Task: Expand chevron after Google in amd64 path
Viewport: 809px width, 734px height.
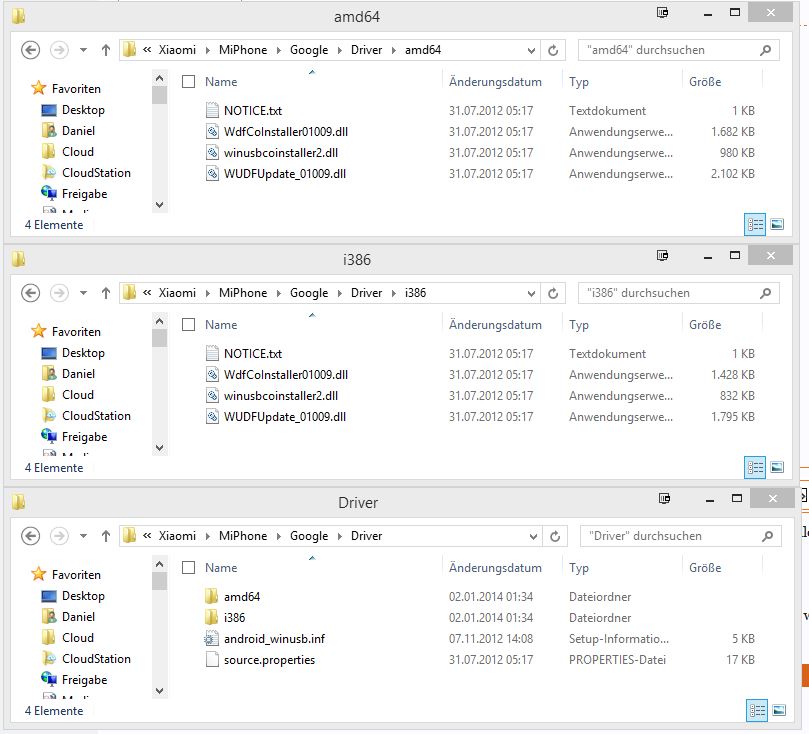Action: [x=339, y=50]
